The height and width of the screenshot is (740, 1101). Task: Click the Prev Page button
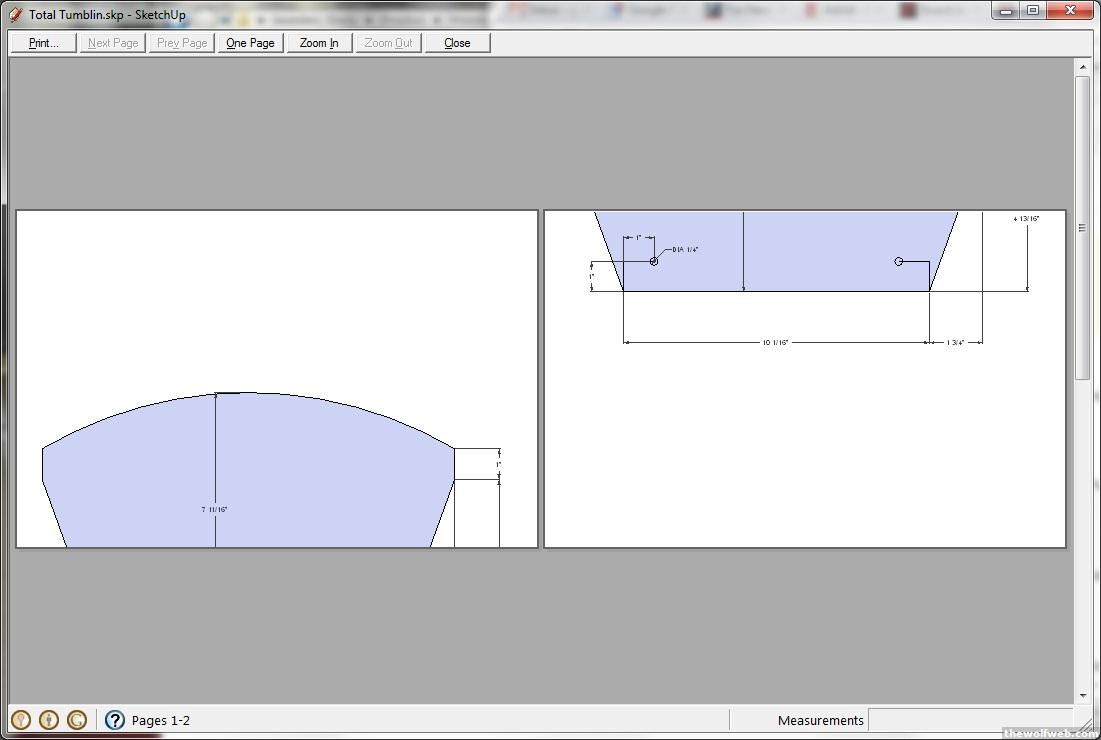click(x=182, y=43)
